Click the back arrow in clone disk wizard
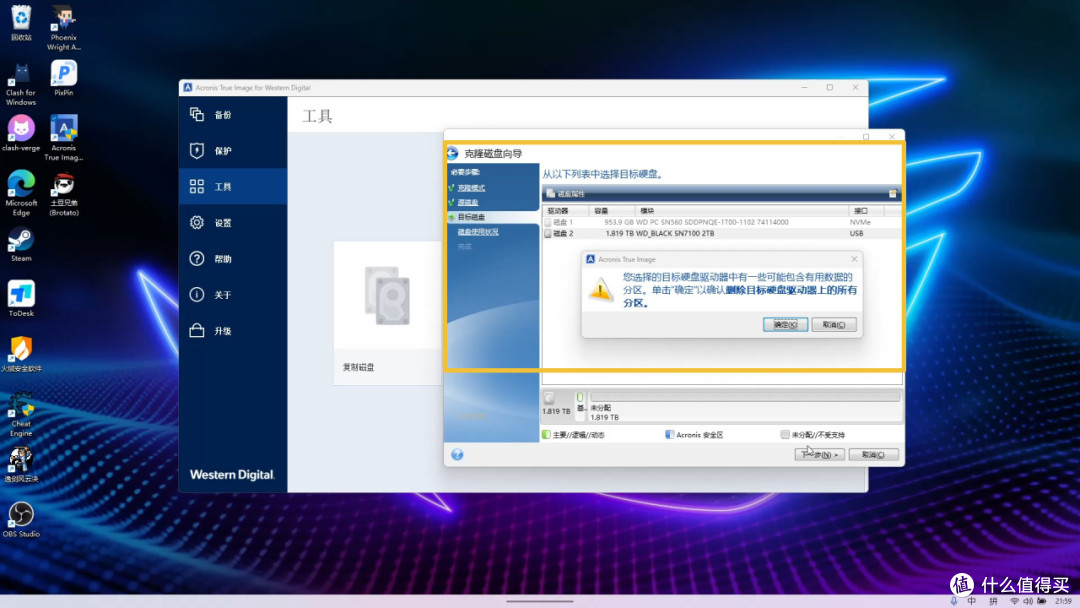 tap(453, 154)
